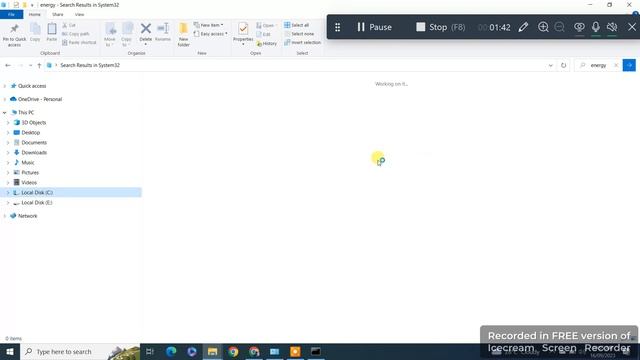Pause the Icecream screen recording
Screen dimensions: 640x360
[374, 27]
